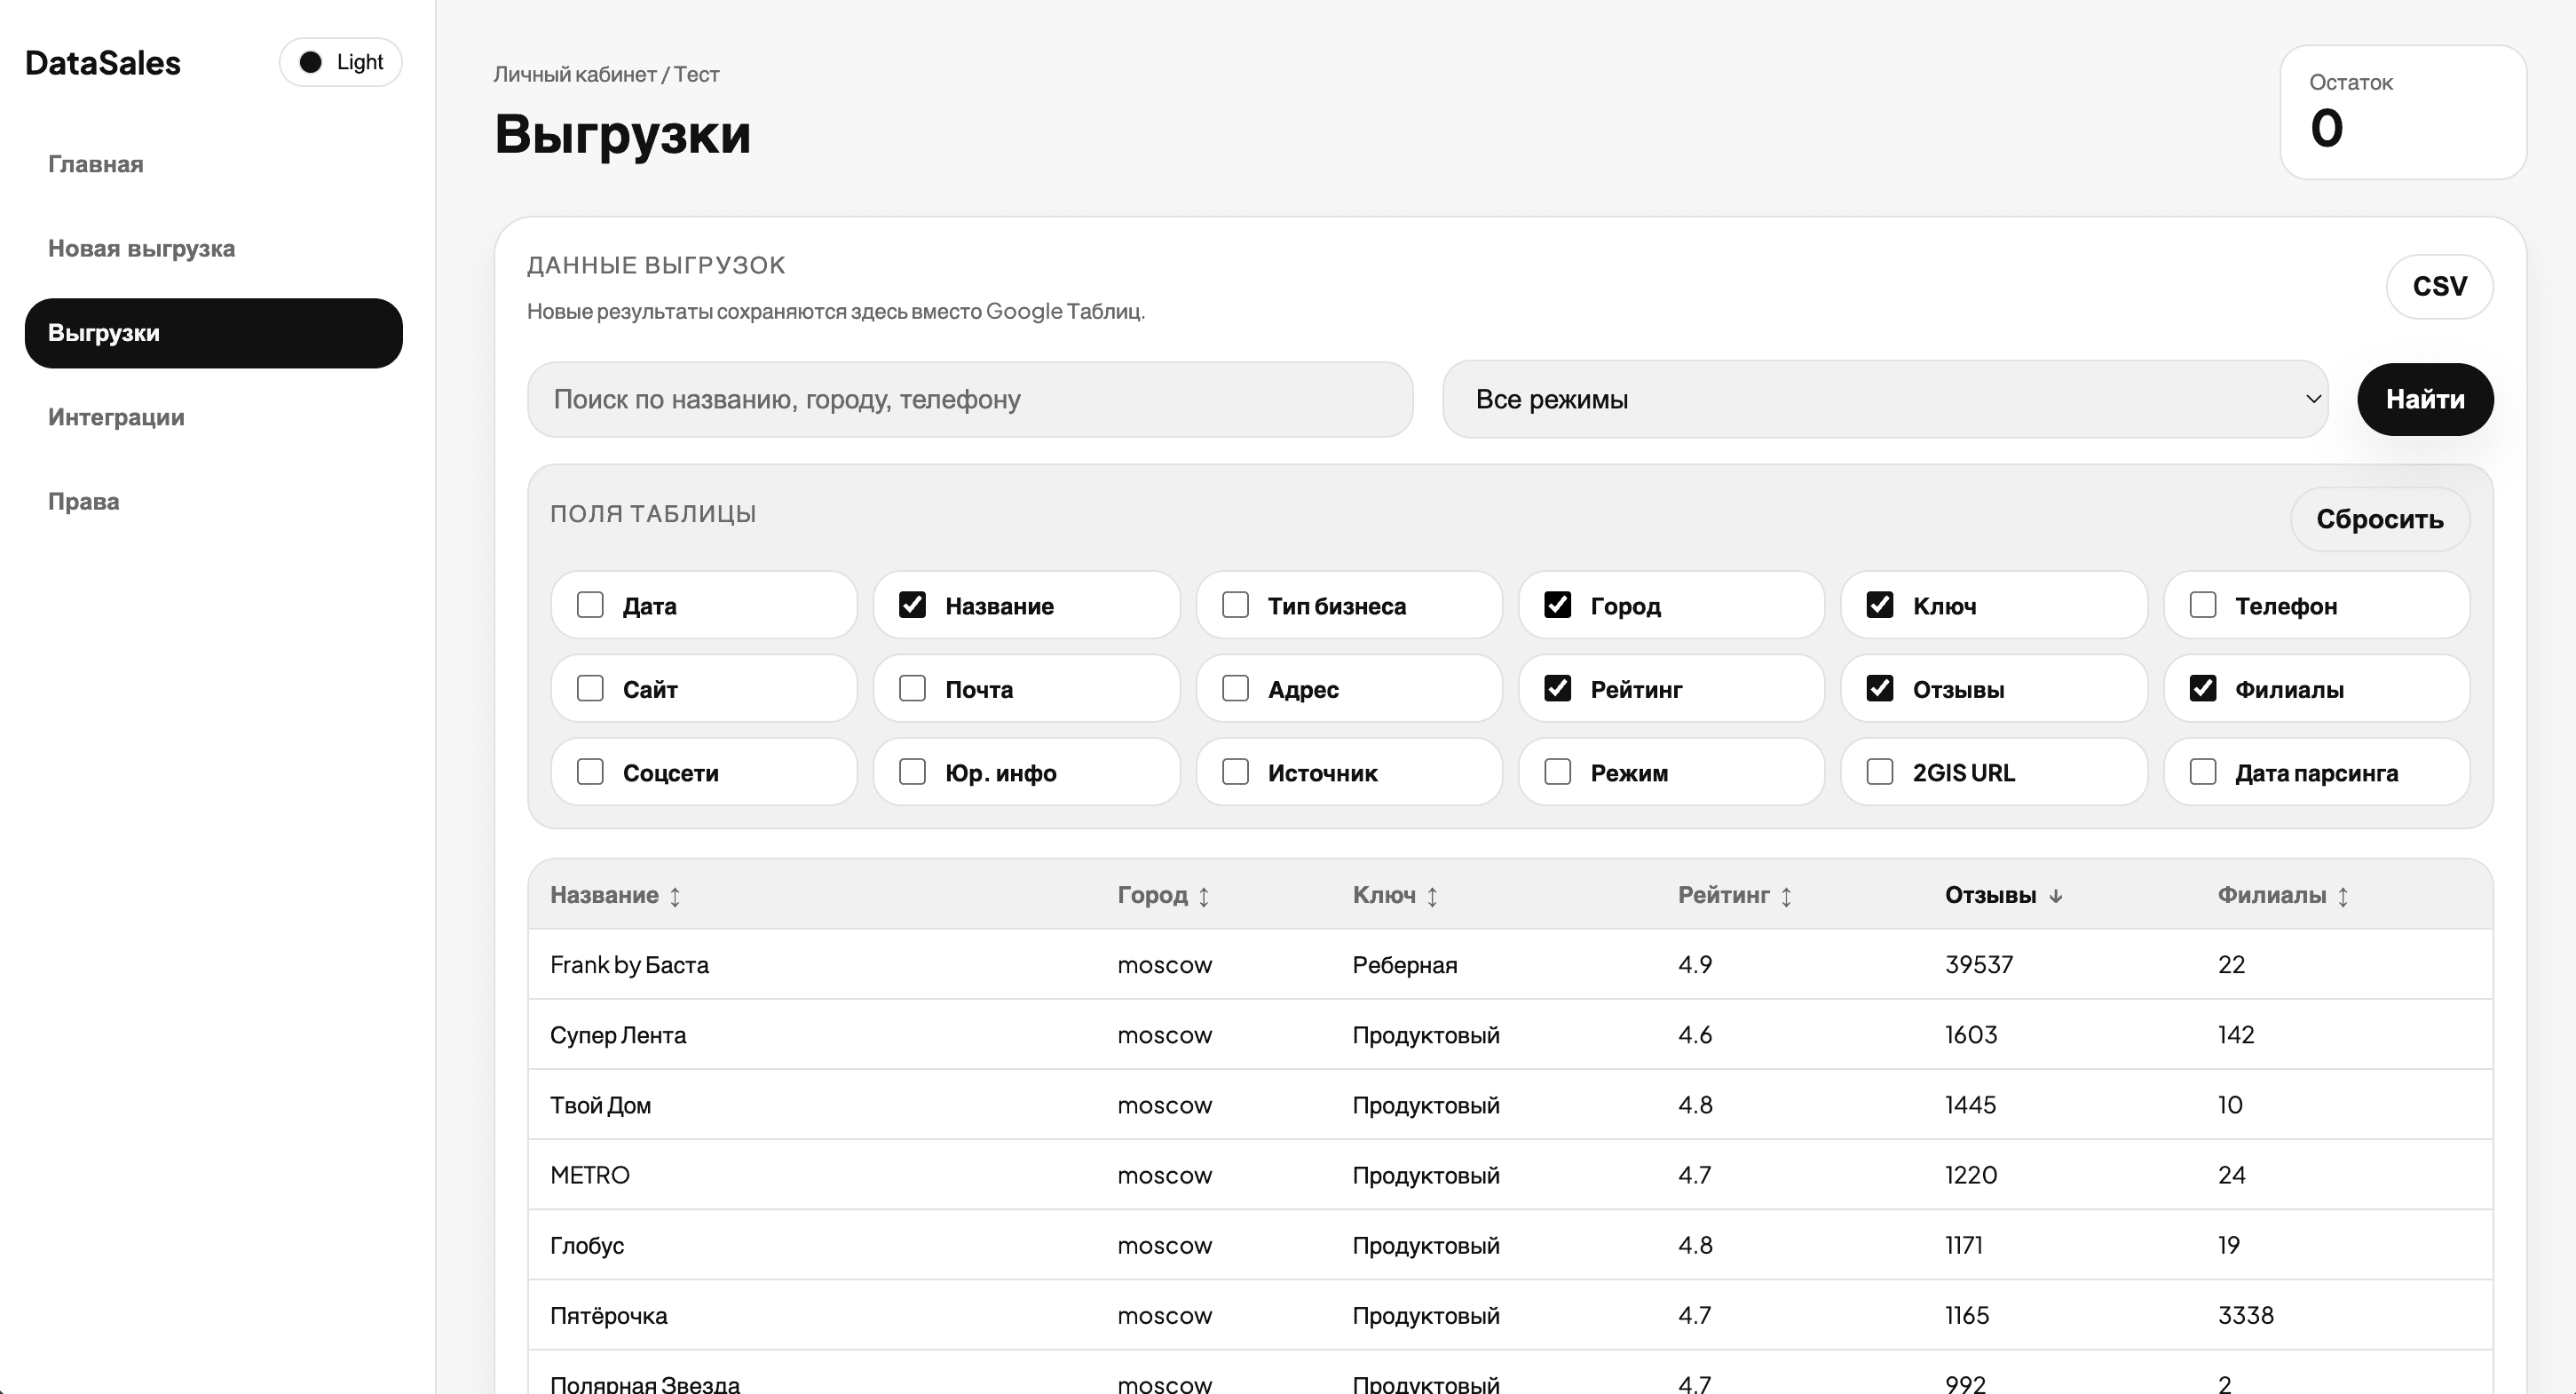This screenshot has width=2576, height=1394.
Task: Enable the Адрес field checkbox
Action: 1235,688
